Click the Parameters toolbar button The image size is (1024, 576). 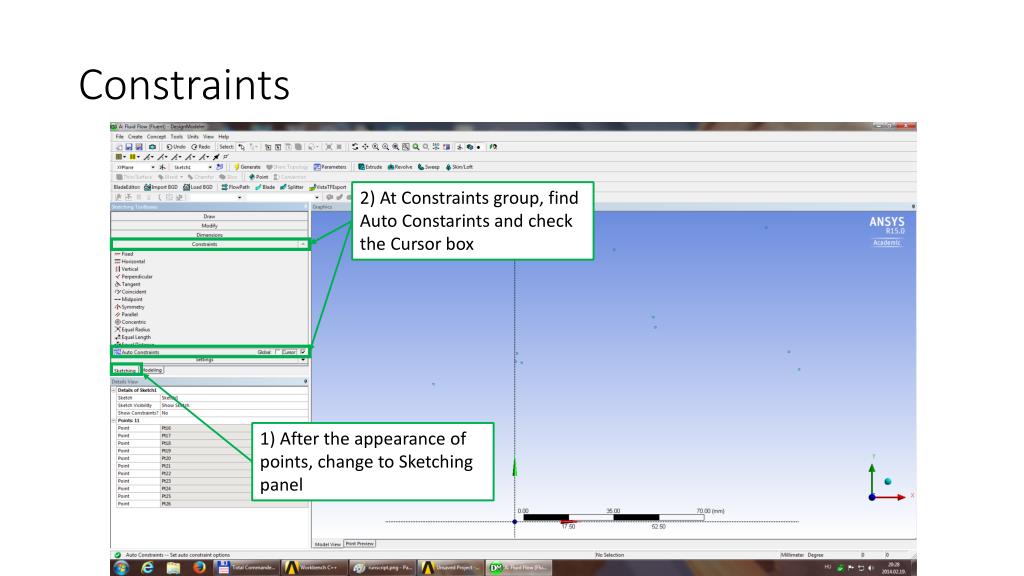[x=330, y=167]
